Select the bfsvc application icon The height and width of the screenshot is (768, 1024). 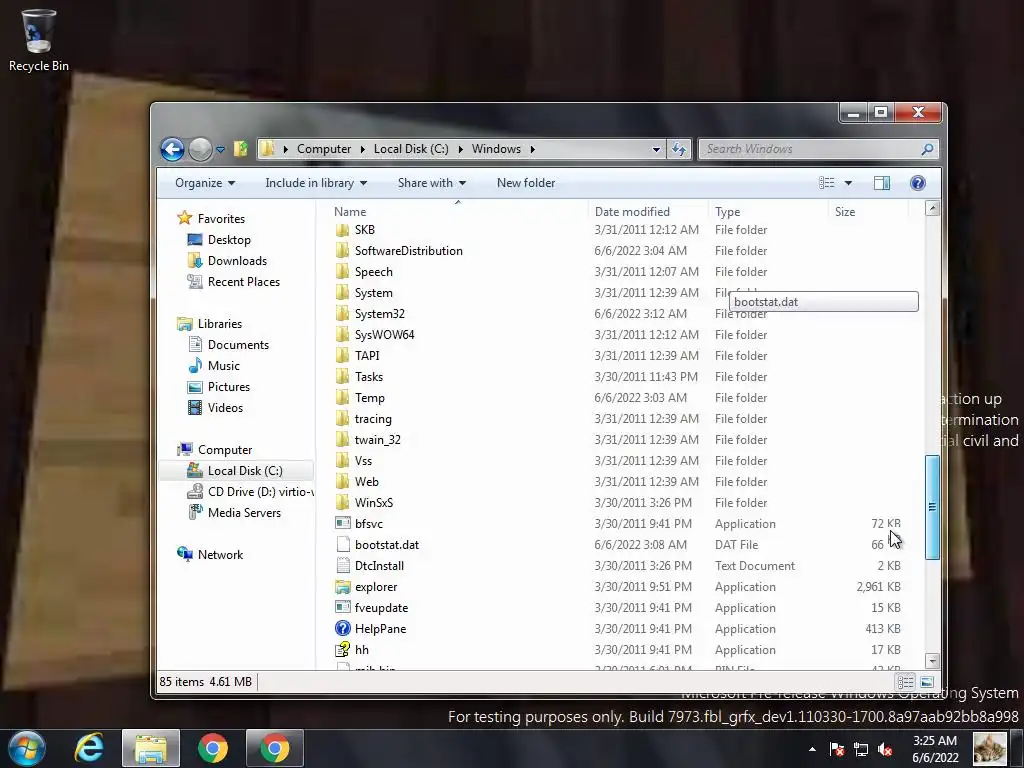pos(342,524)
